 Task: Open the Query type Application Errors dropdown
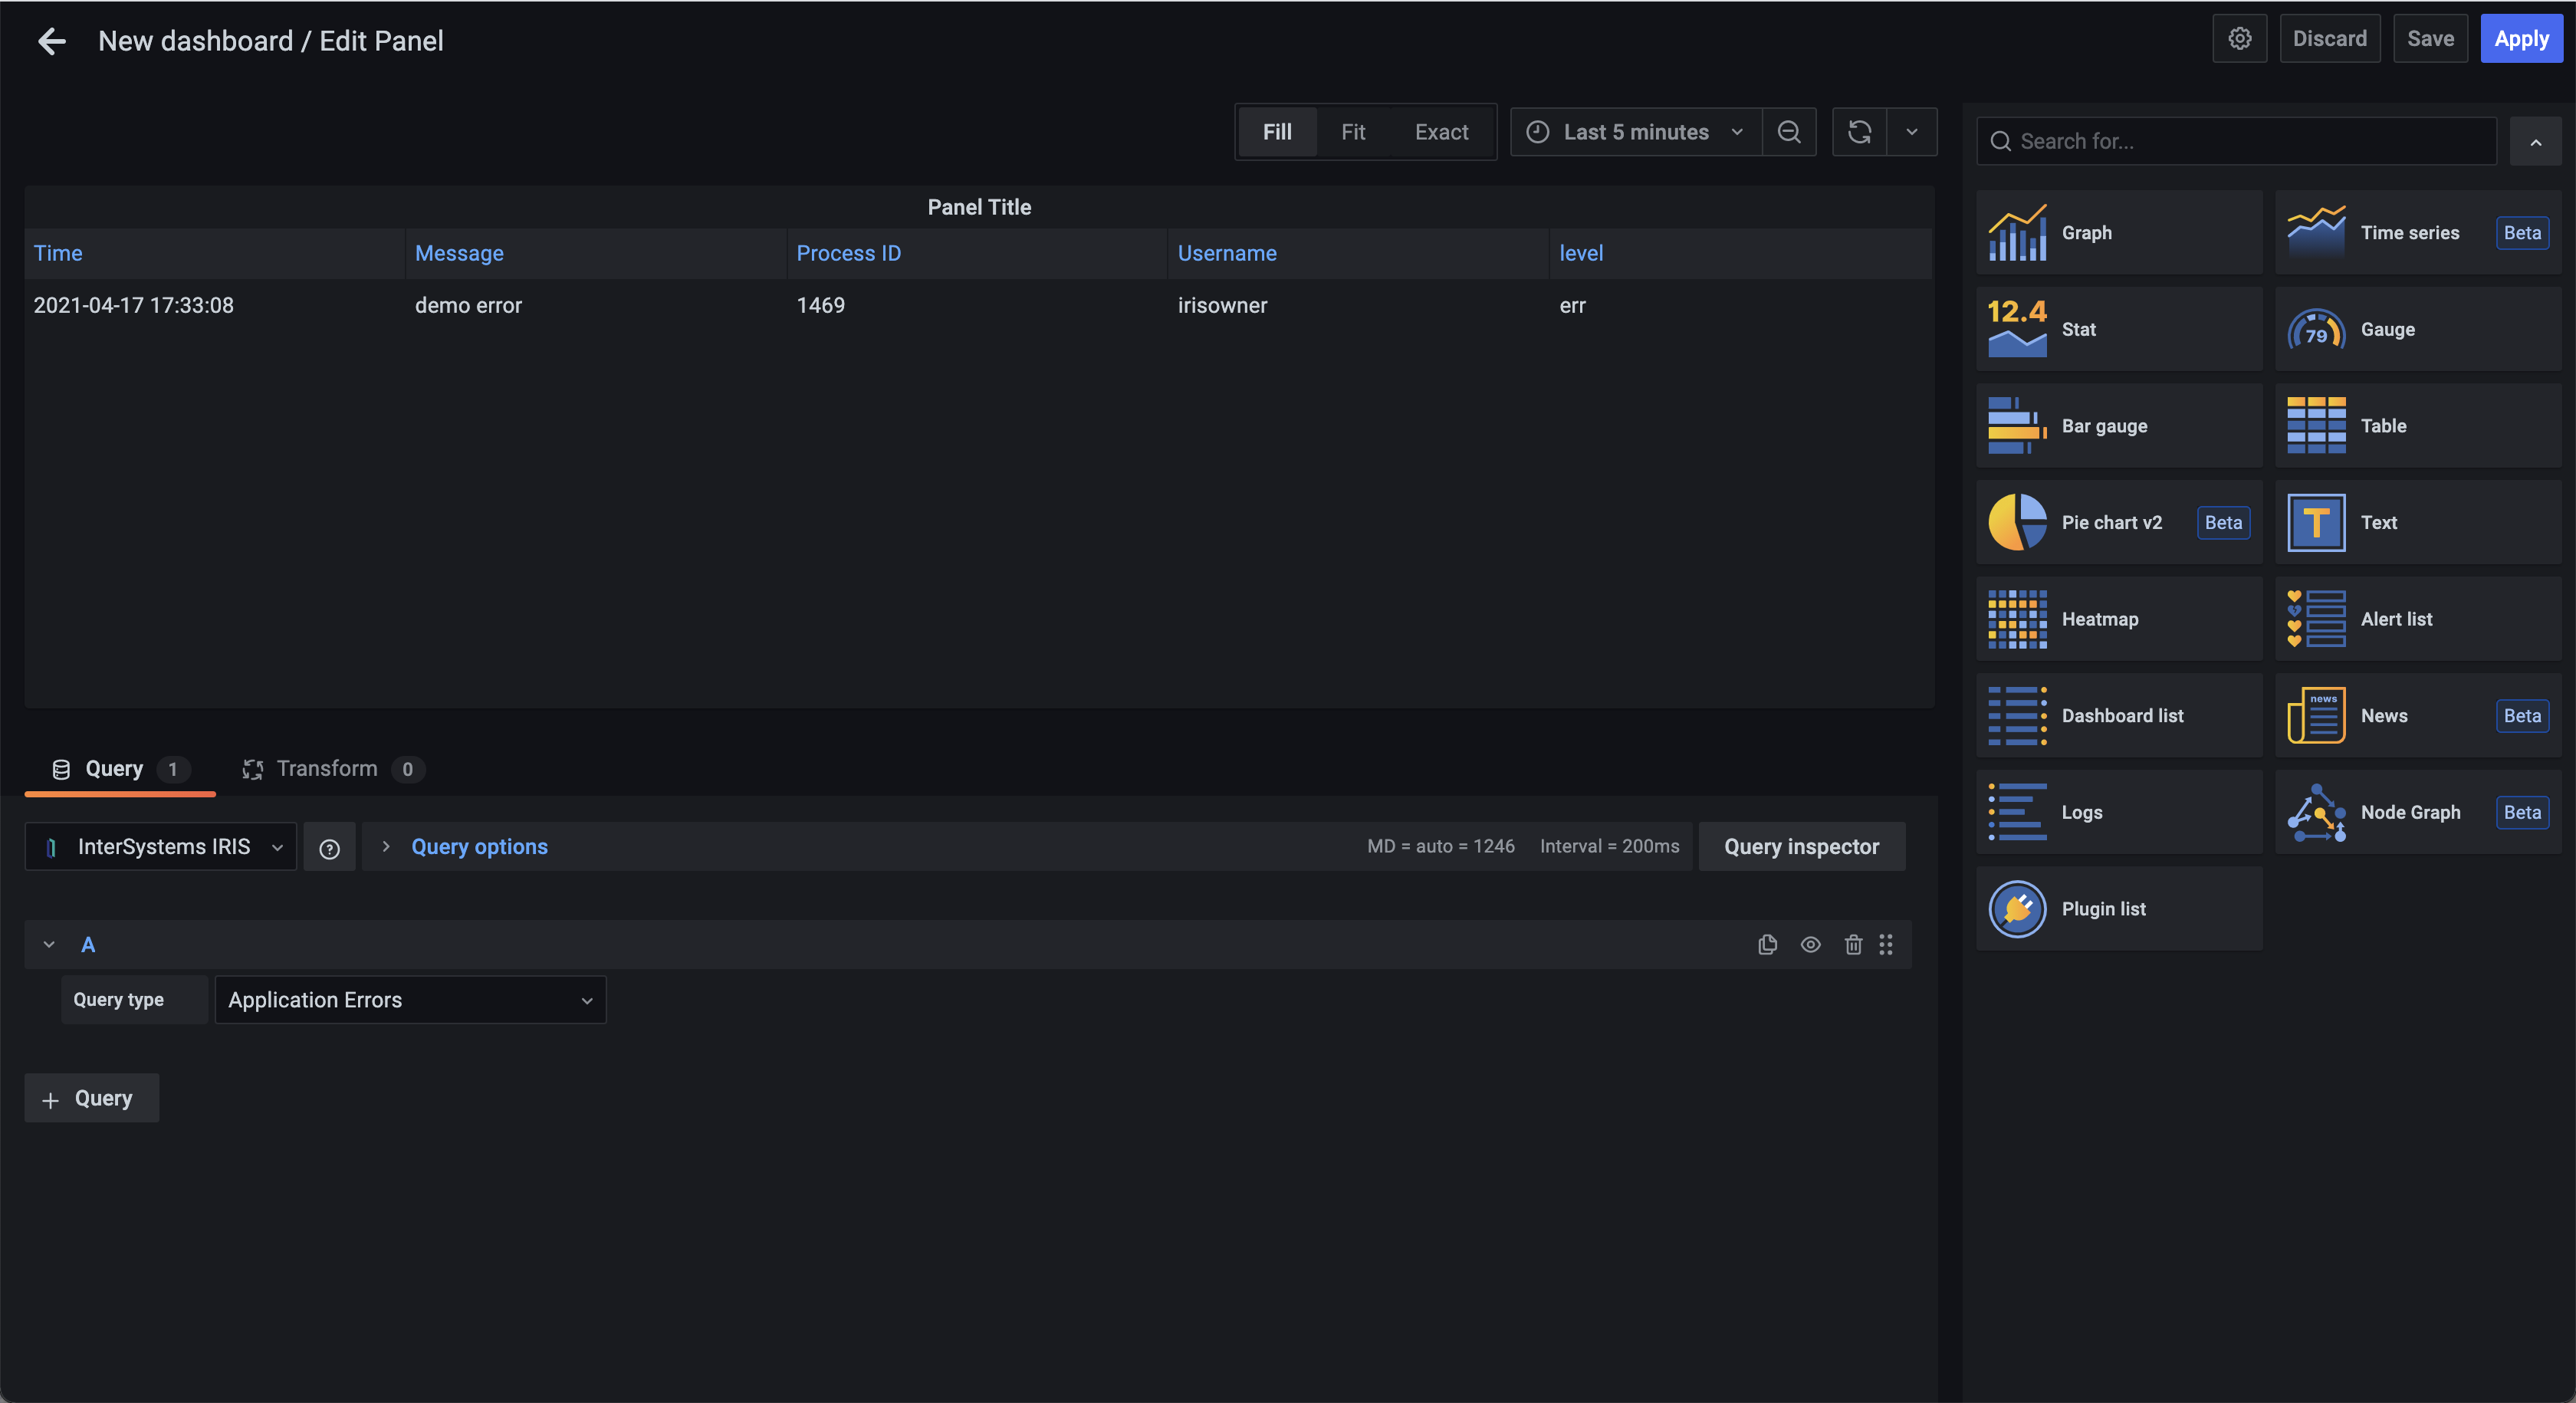410,1000
